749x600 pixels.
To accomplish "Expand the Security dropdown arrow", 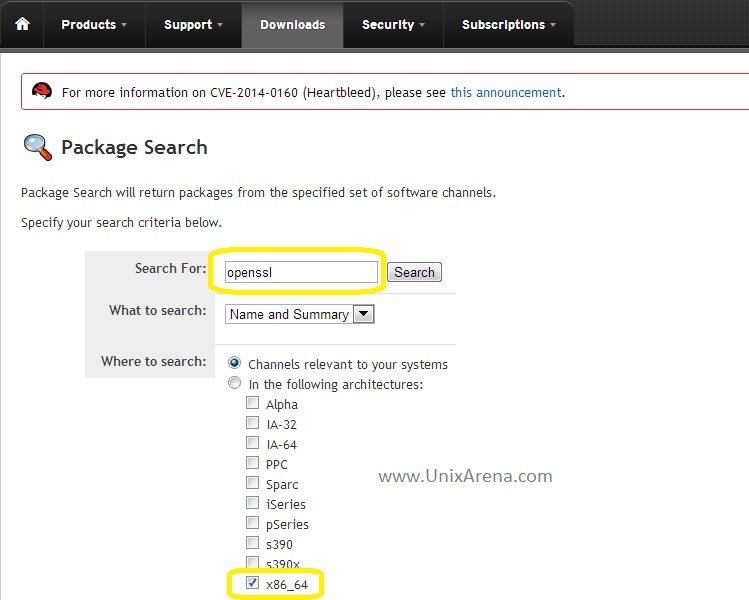I will coord(422,25).
